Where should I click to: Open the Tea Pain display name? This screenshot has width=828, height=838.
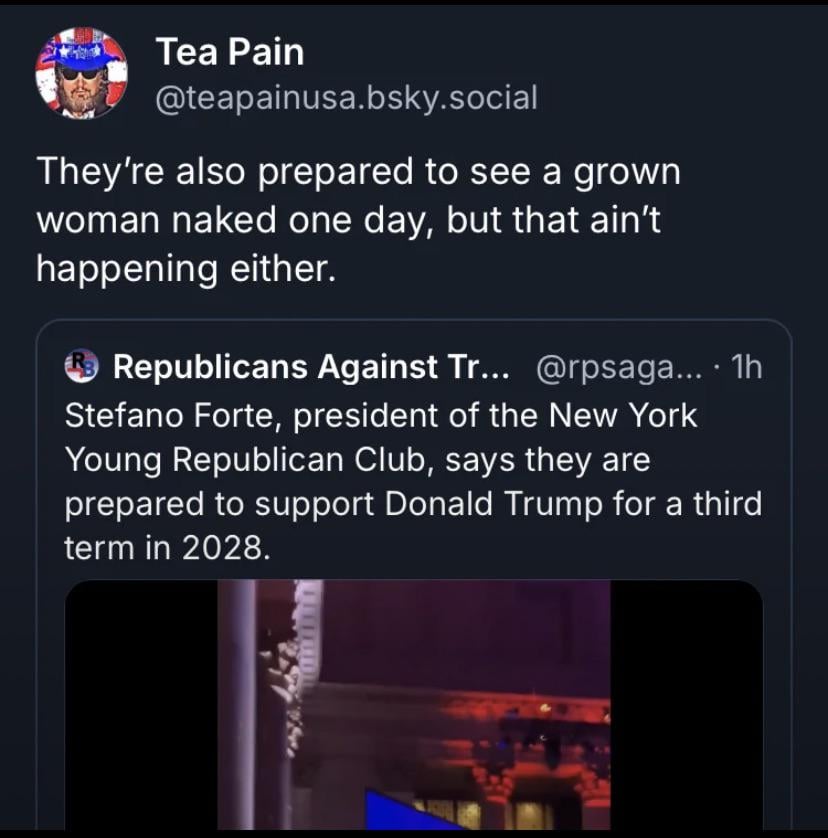[x=230, y=54]
